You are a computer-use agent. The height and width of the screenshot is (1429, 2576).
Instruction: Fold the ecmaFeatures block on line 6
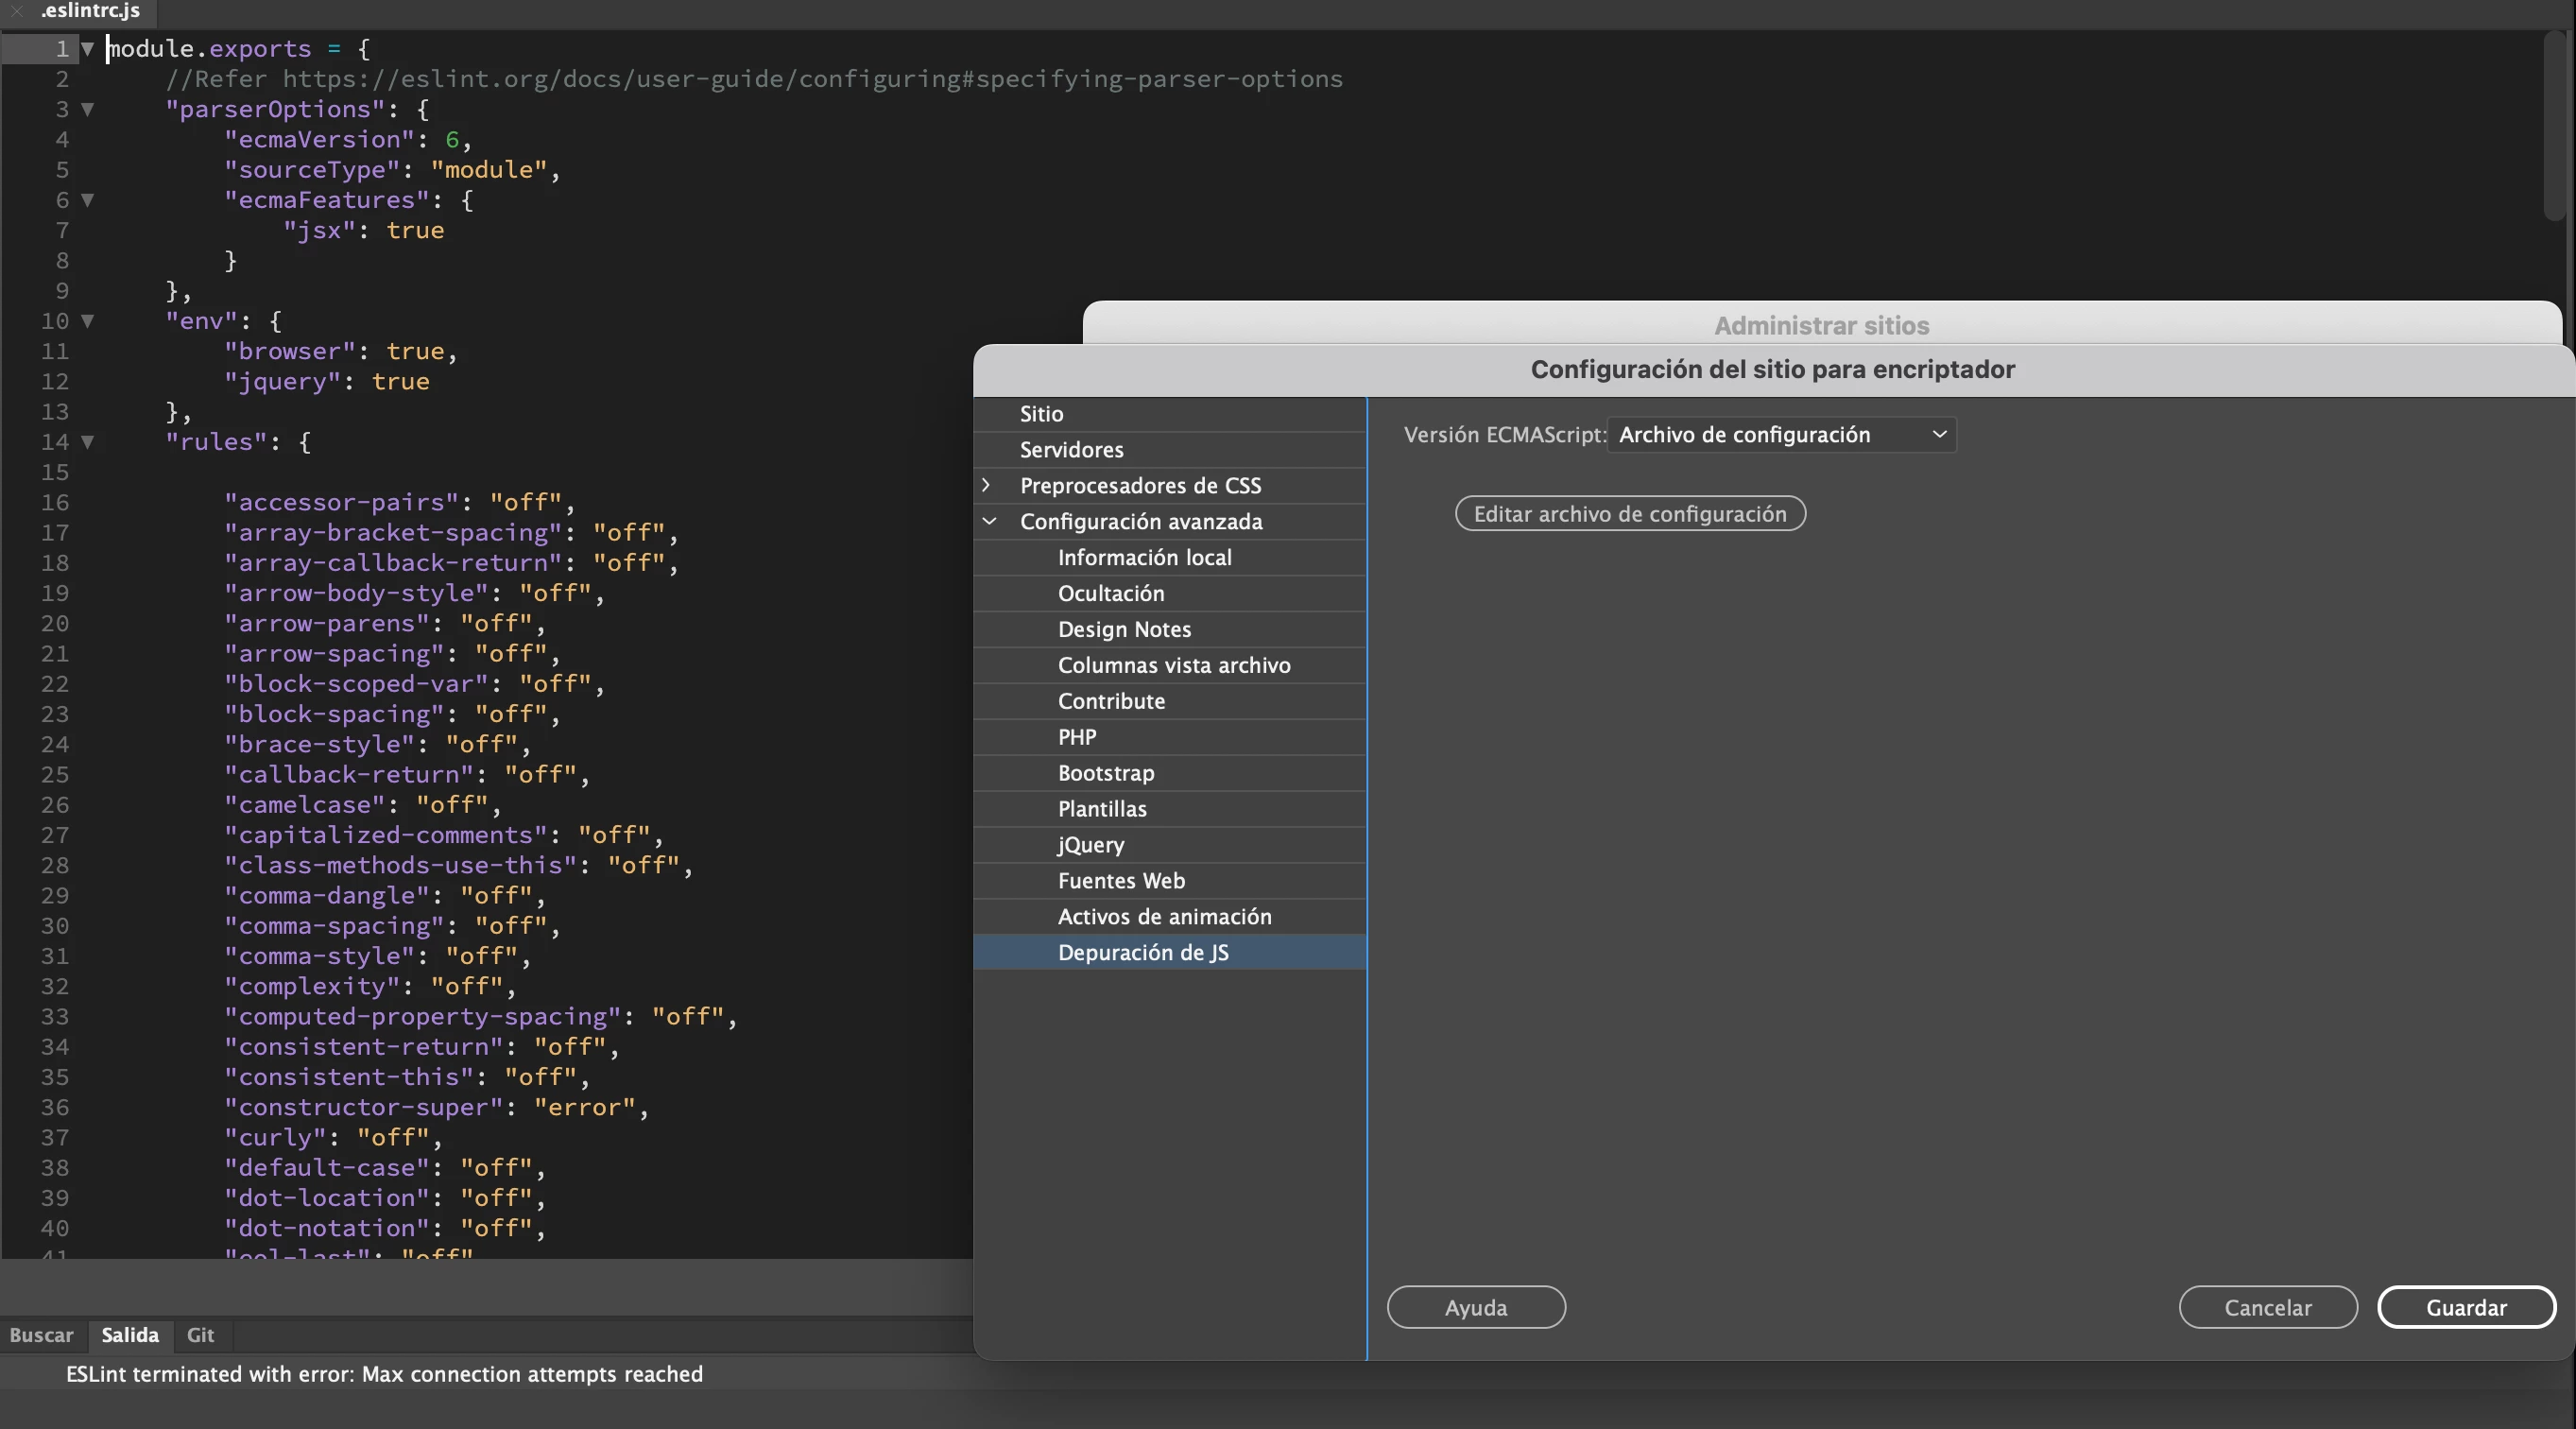click(x=87, y=200)
